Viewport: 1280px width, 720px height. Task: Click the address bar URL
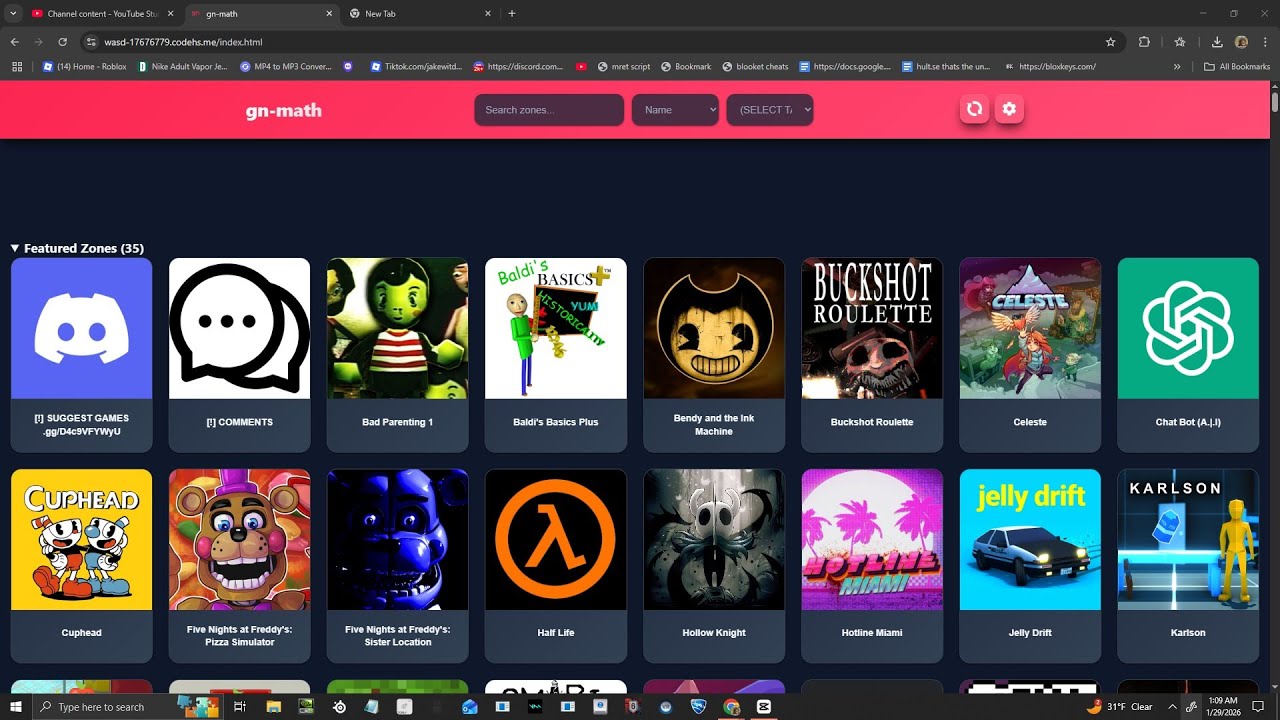coord(183,42)
